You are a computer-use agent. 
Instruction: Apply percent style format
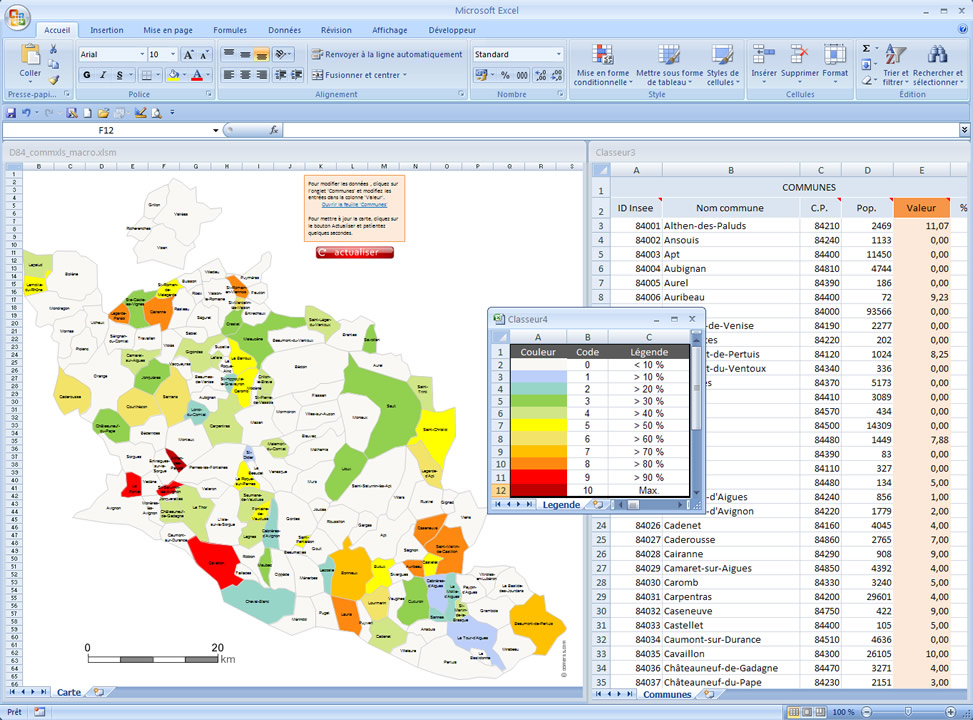tap(505, 75)
